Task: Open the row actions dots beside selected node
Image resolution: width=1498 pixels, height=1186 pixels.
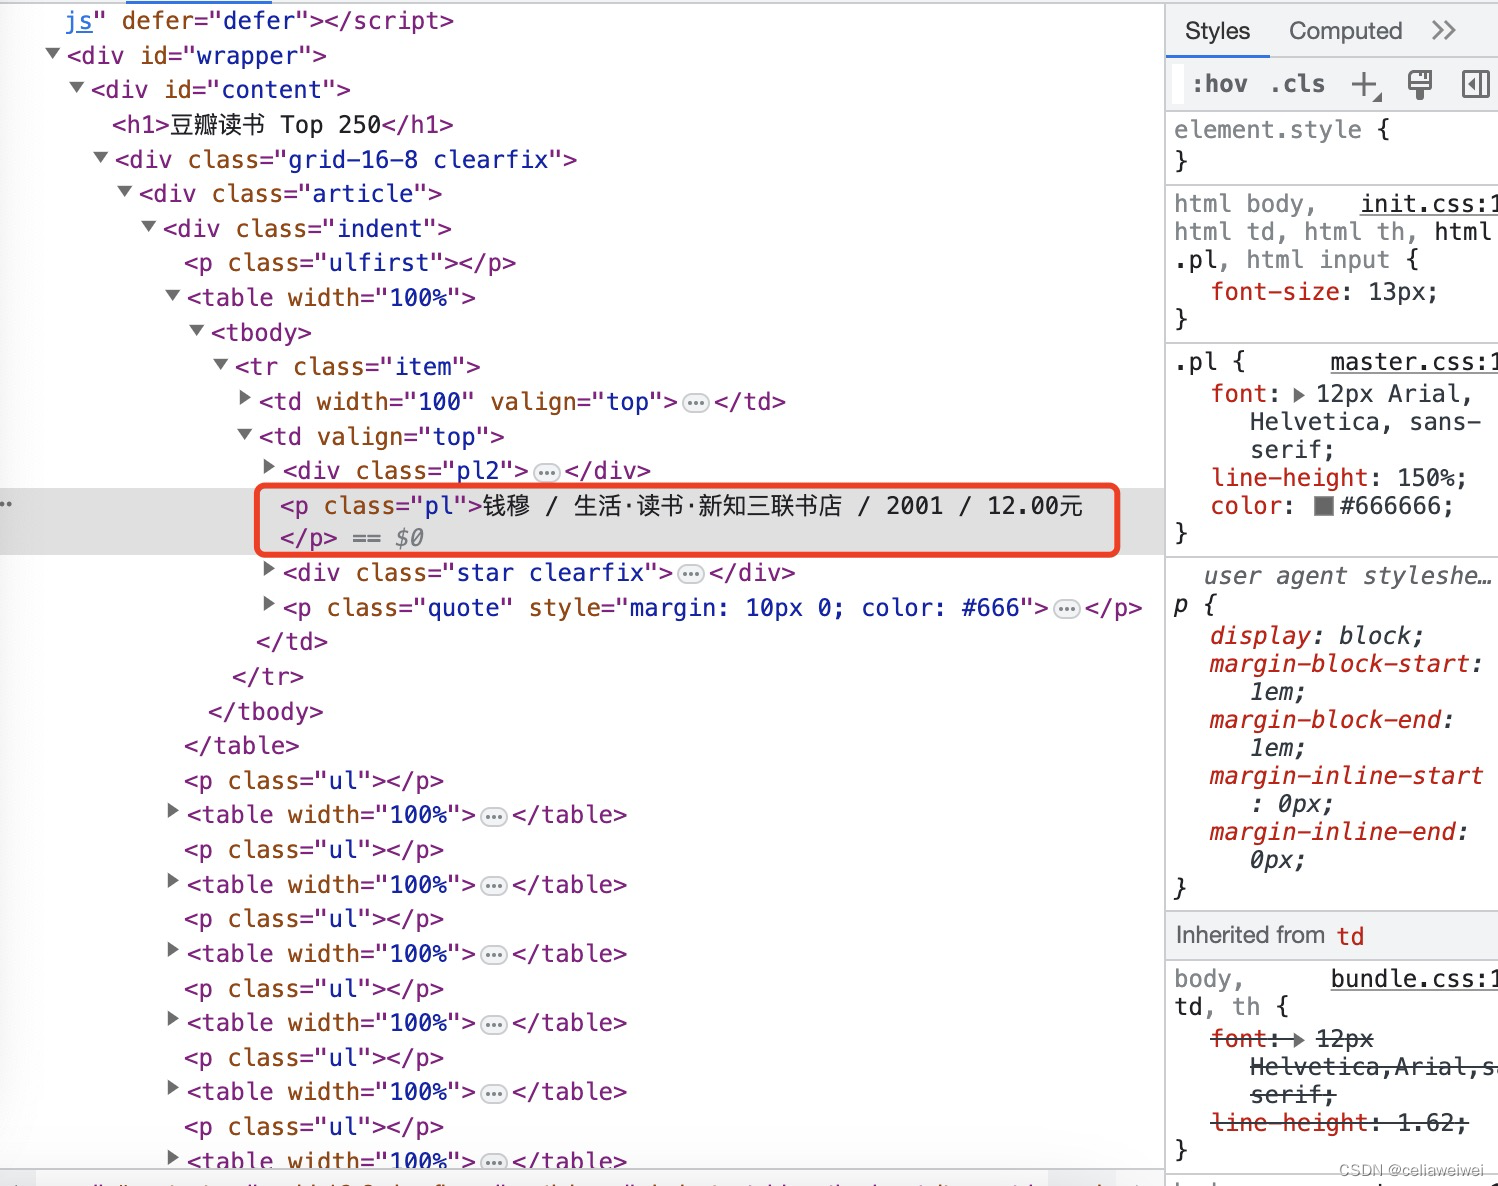Action: pos(6,503)
